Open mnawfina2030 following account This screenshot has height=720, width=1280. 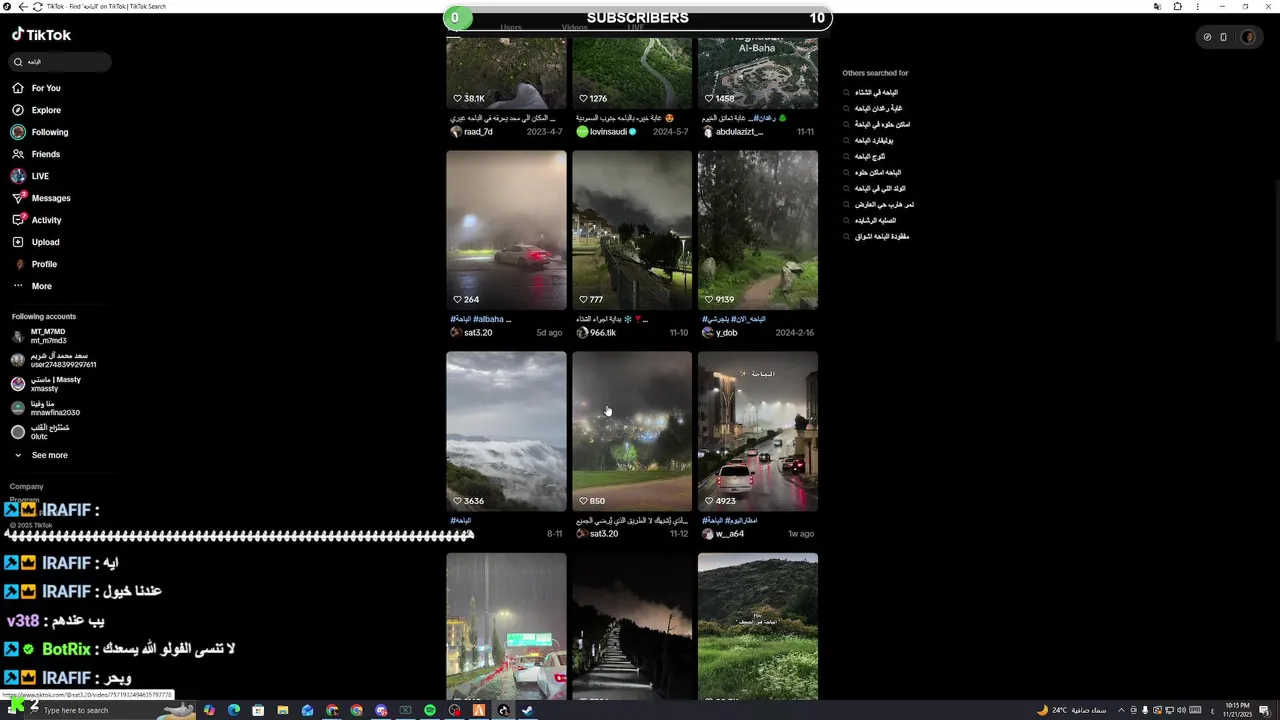click(x=46, y=408)
